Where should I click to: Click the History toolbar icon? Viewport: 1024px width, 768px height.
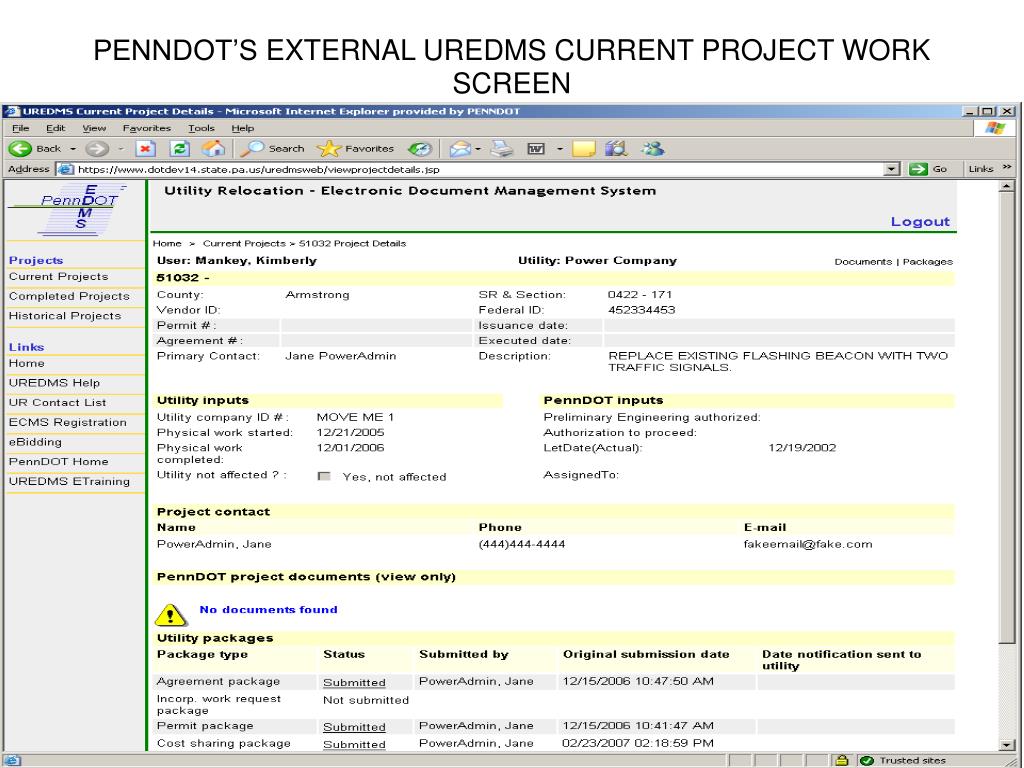pos(420,149)
